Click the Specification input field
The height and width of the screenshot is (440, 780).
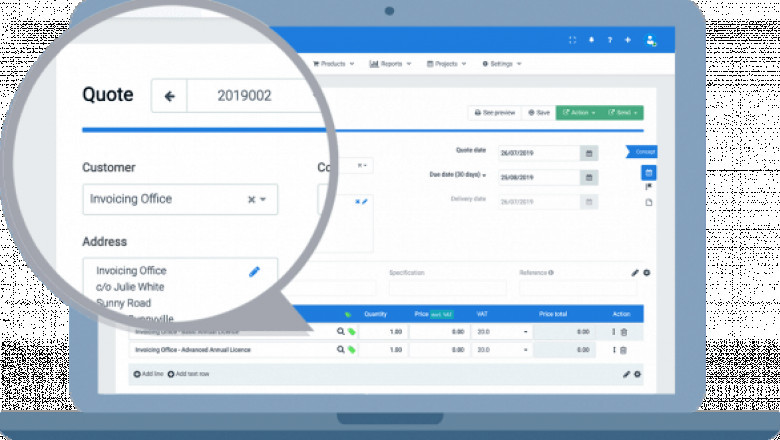[448, 288]
